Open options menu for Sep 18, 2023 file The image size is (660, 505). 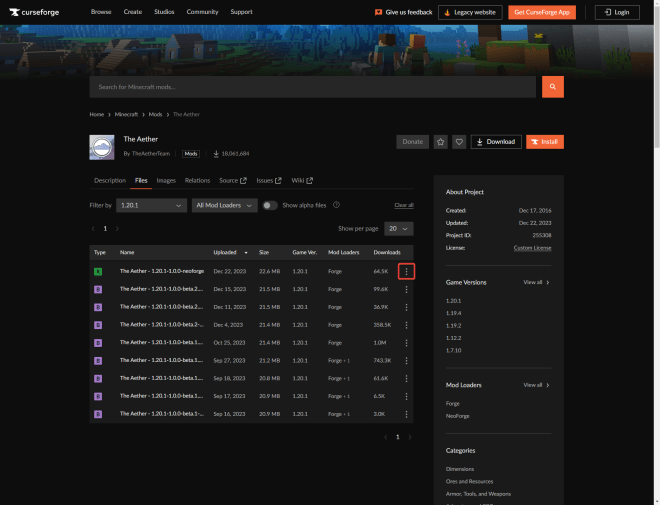point(406,378)
